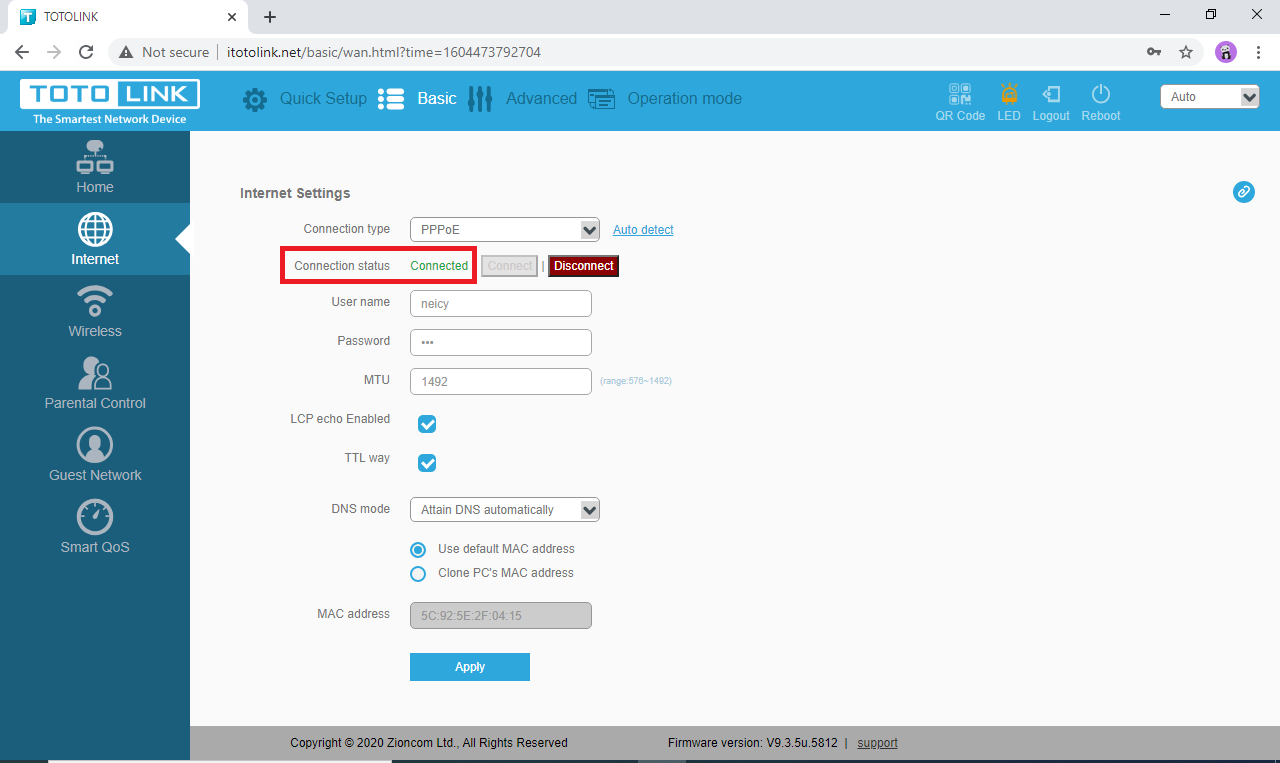Click the Quick Setup gear icon
The height and width of the screenshot is (763, 1280).
[x=255, y=99]
